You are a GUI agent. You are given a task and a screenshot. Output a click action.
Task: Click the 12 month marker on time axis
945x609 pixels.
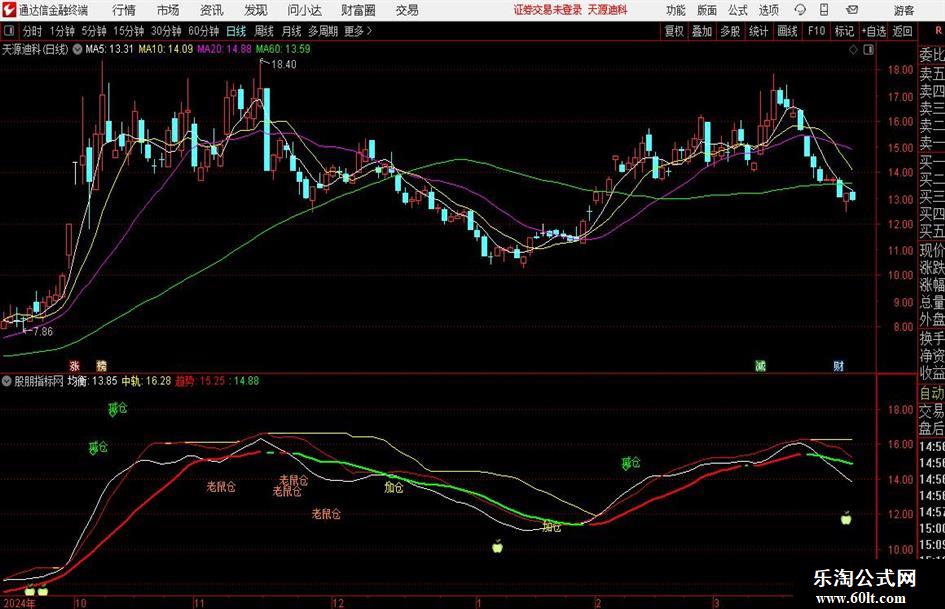(338, 603)
